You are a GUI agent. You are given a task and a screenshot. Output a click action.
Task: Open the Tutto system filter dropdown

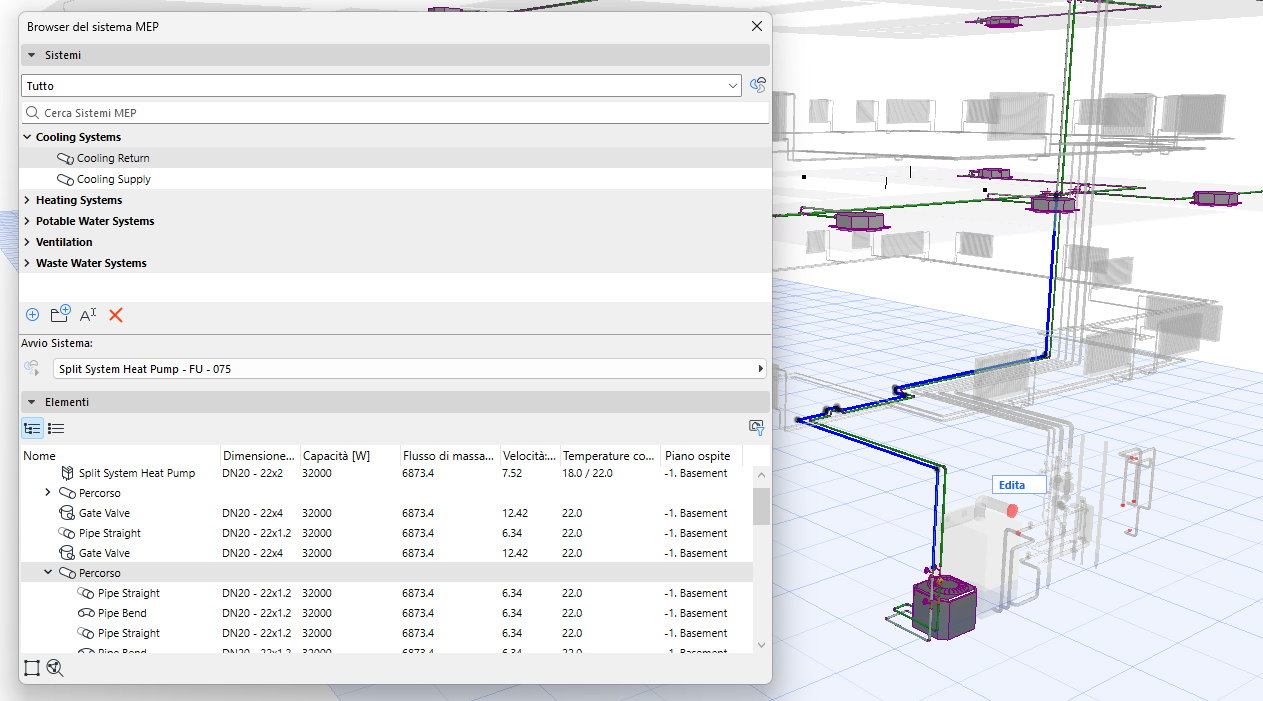click(381, 86)
